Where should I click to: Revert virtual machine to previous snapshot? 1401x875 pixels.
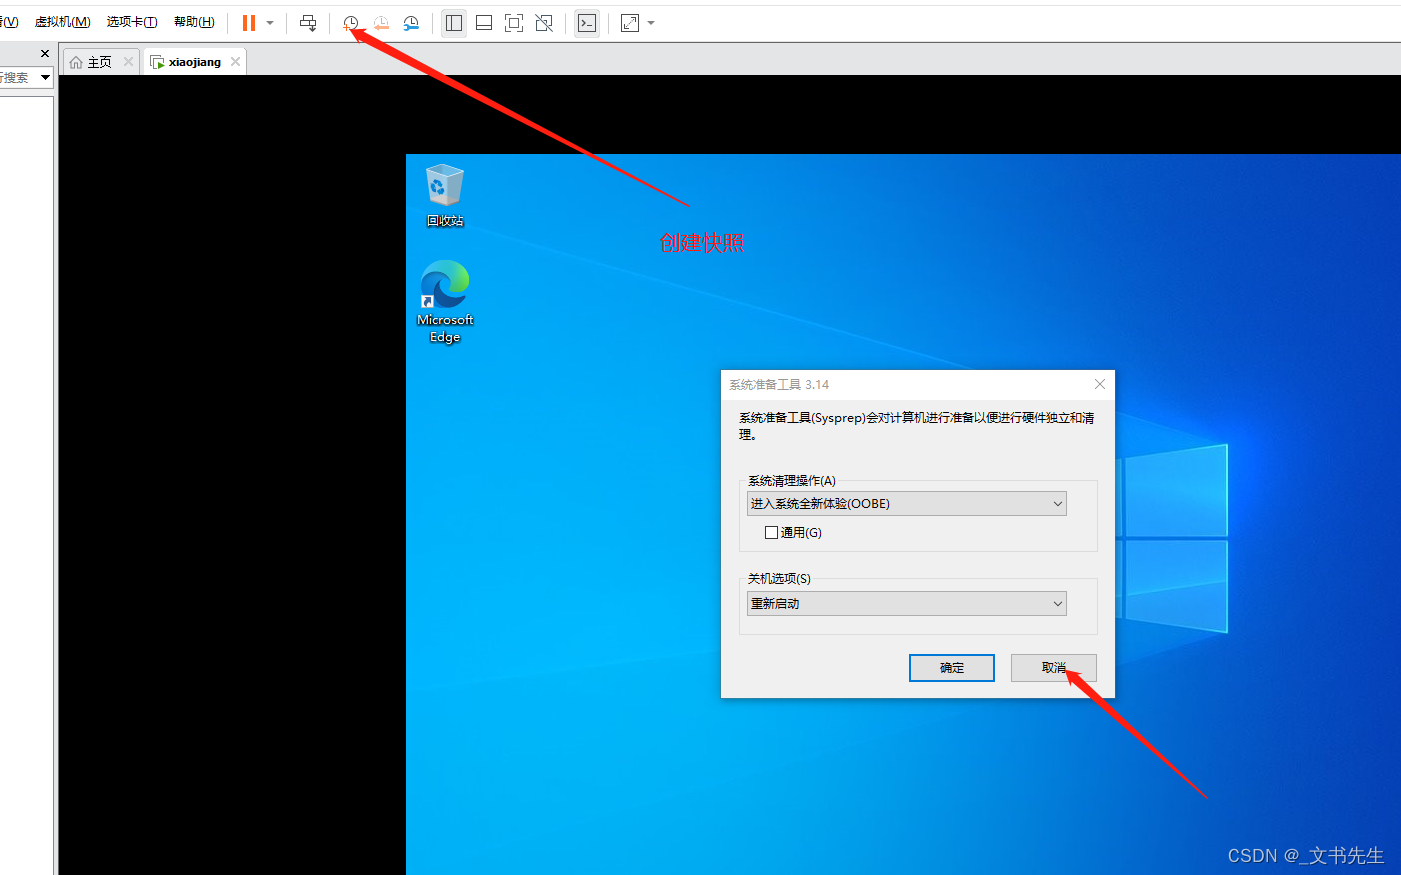[381, 23]
